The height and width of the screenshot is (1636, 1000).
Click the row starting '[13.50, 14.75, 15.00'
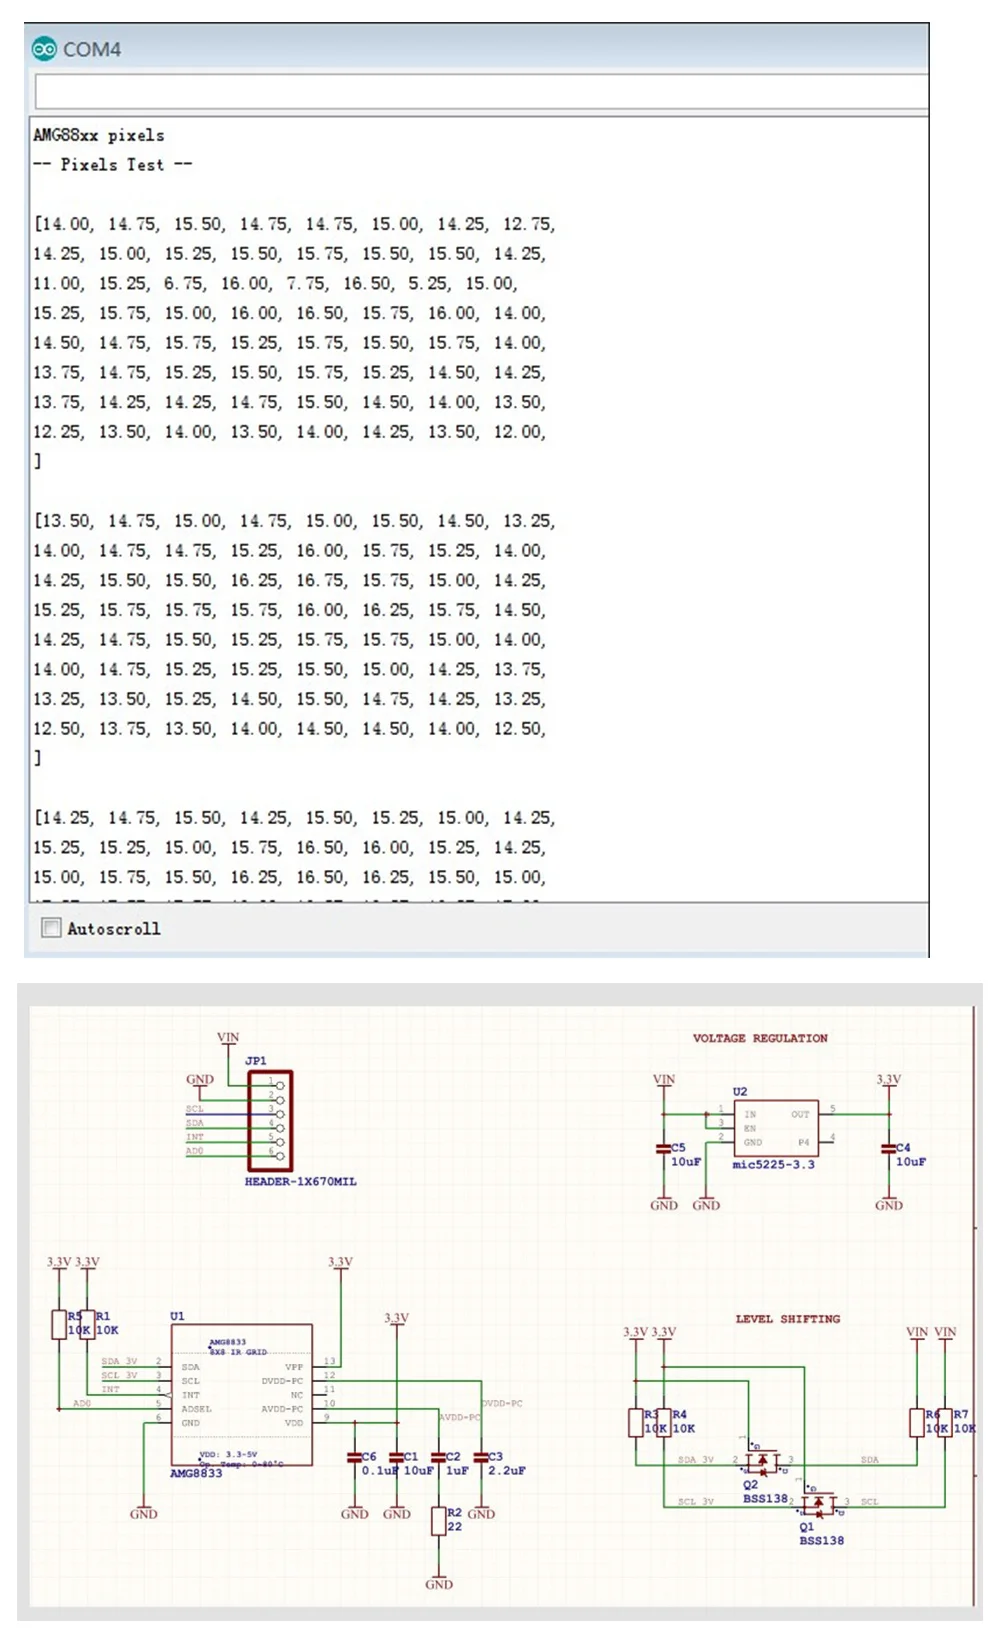coord(295,521)
